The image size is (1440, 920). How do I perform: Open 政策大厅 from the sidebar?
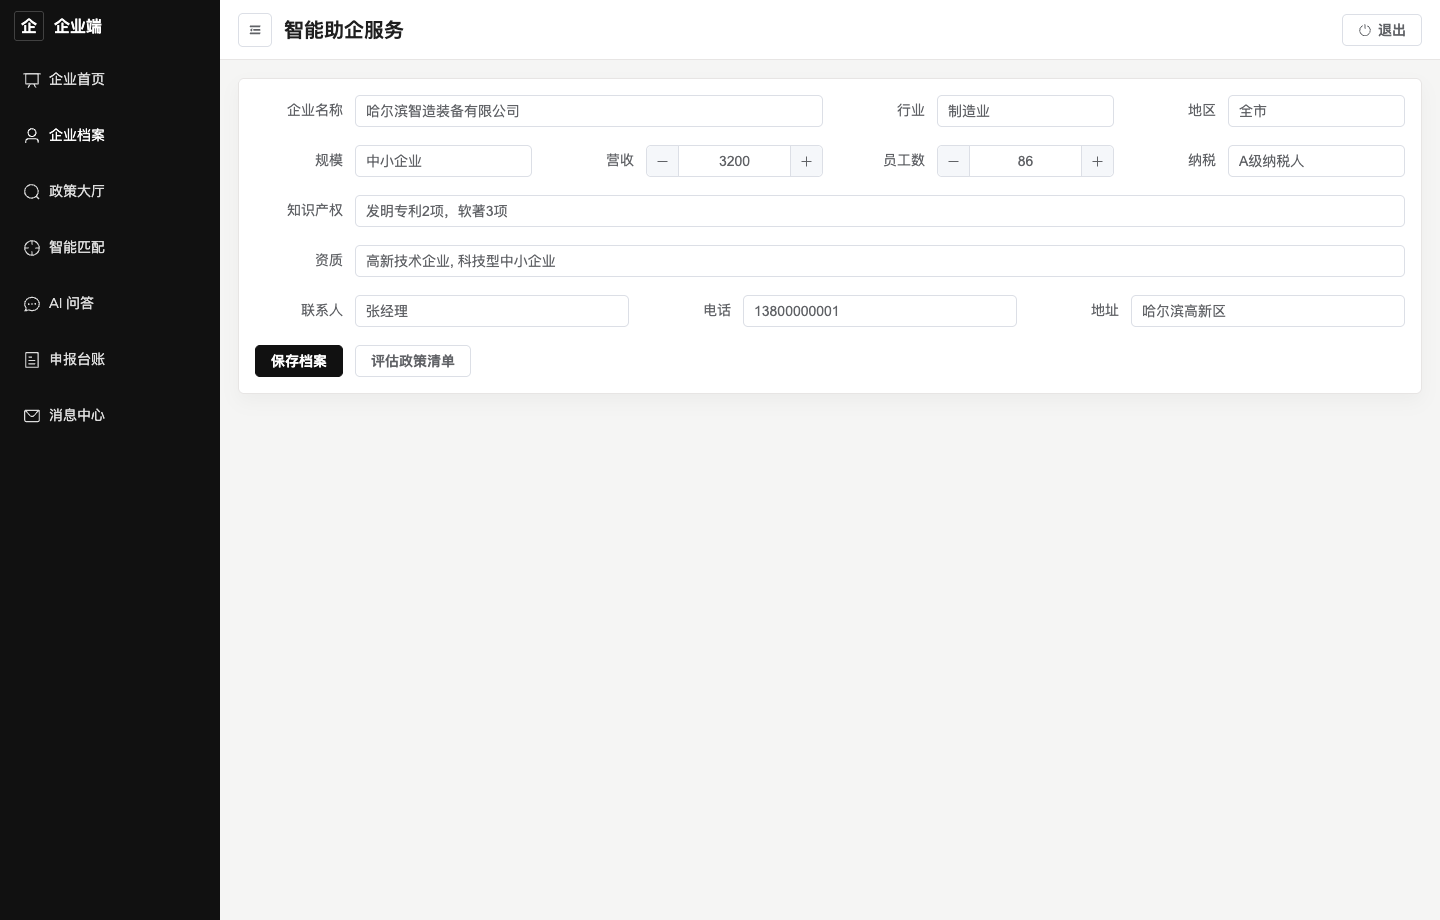coord(110,191)
